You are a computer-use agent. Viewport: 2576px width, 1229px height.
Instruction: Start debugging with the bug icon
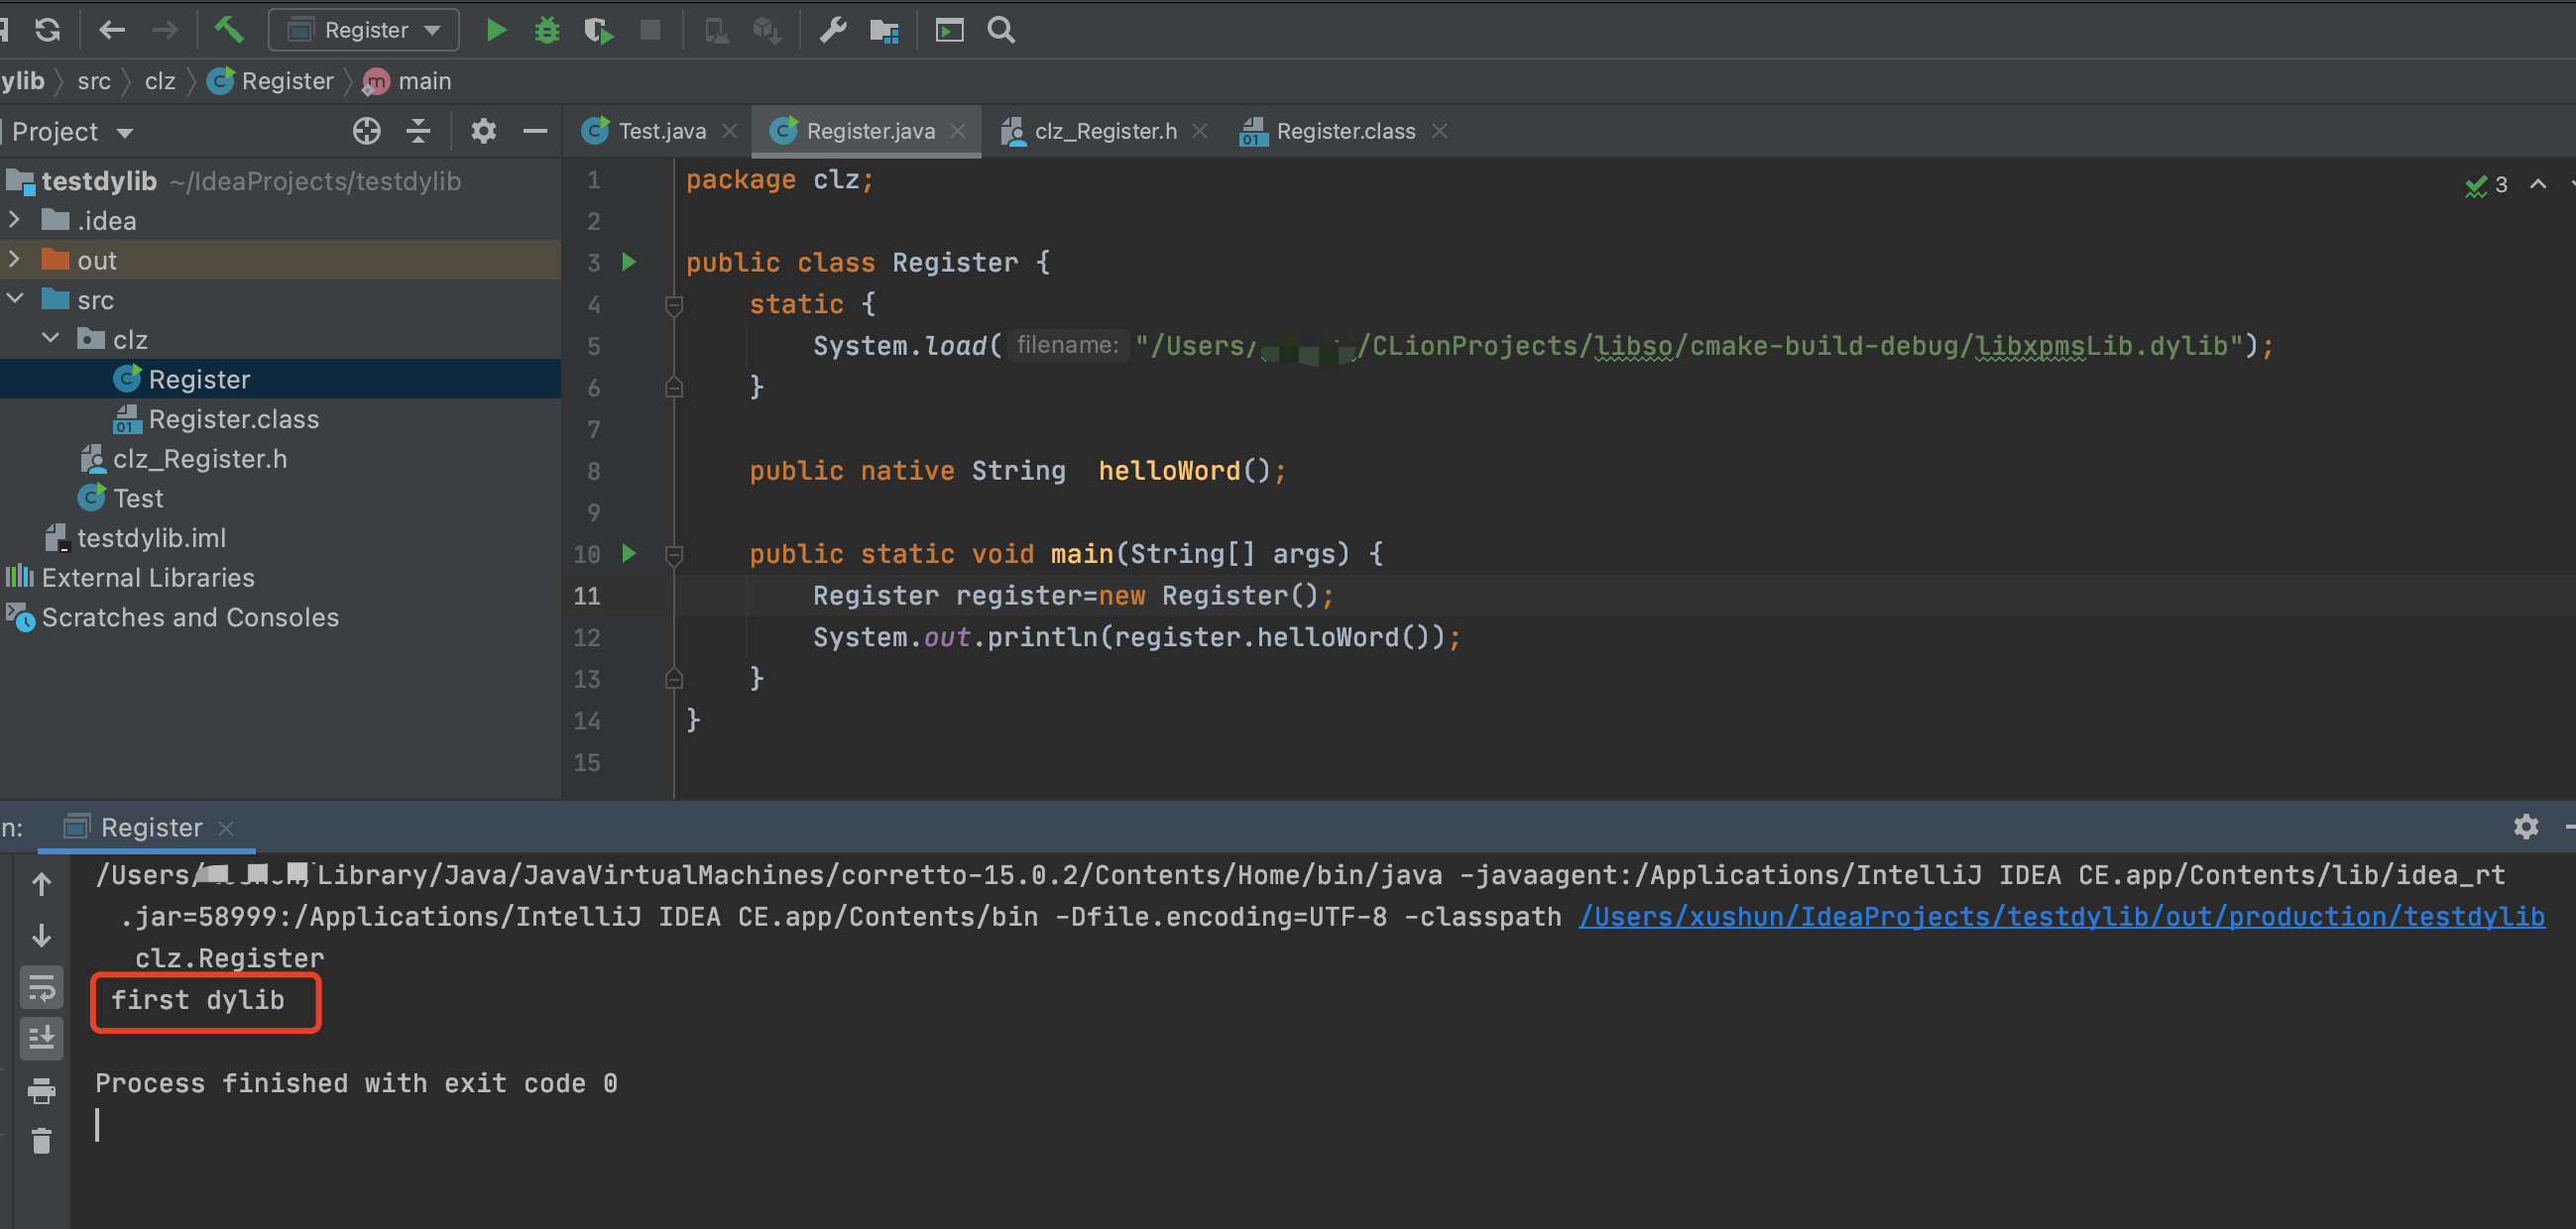(546, 30)
